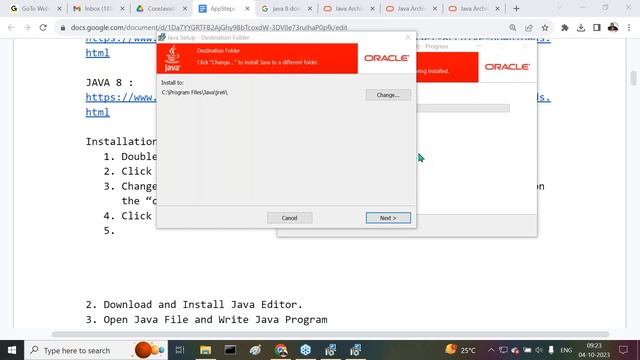Screen dimensions: 640x360
Task: Click the install path C:\Program Files\Java text
Action: tap(195, 93)
